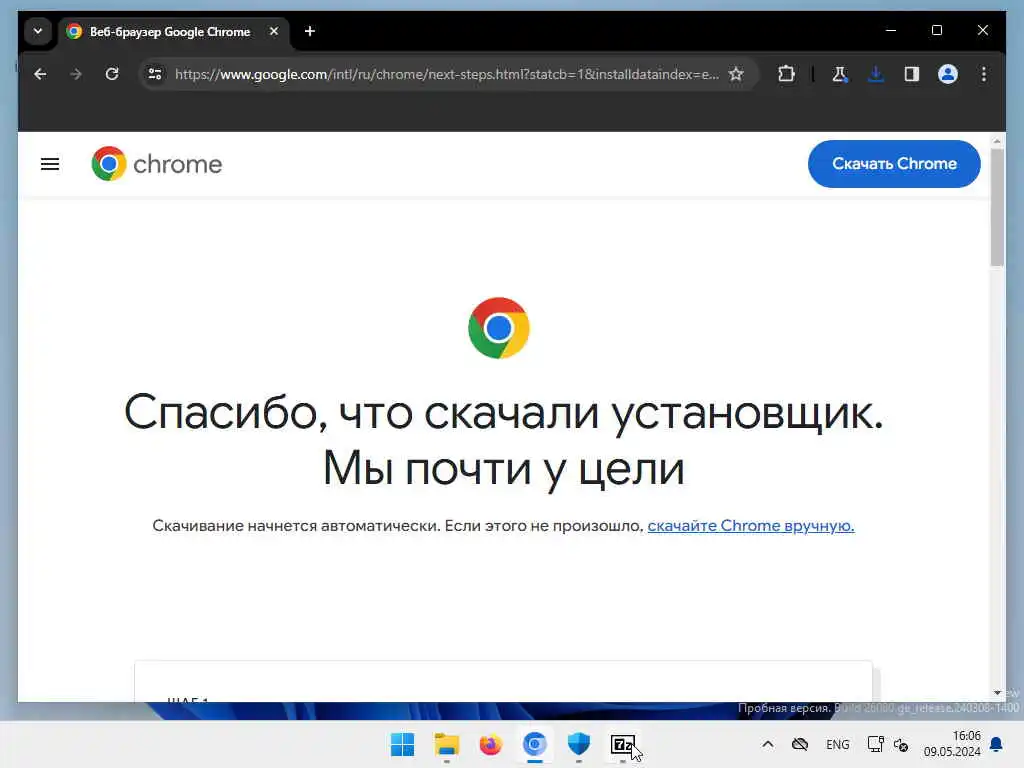This screenshot has width=1024, height=768.
Task: Close the Веб-браузер Google Chrome tab
Action: pos(274,31)
